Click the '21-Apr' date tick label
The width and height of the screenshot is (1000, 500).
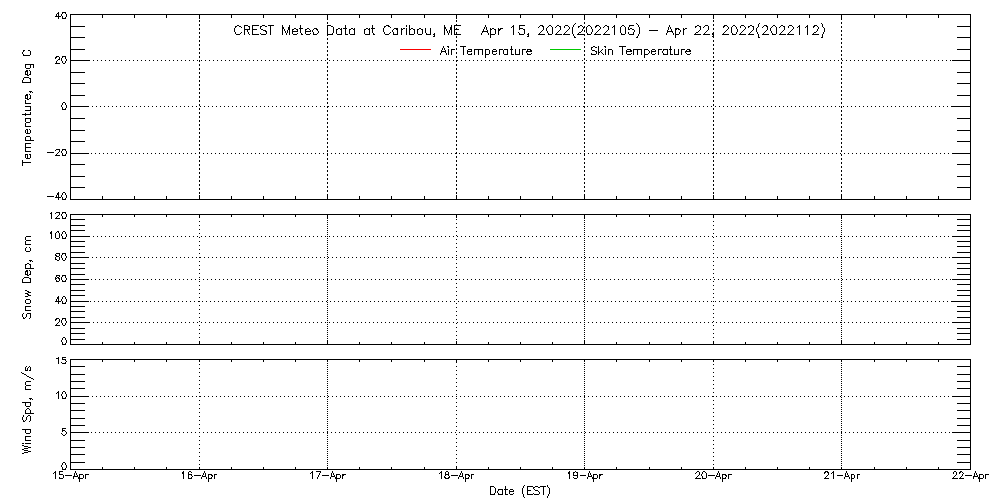tap(842, 476)
